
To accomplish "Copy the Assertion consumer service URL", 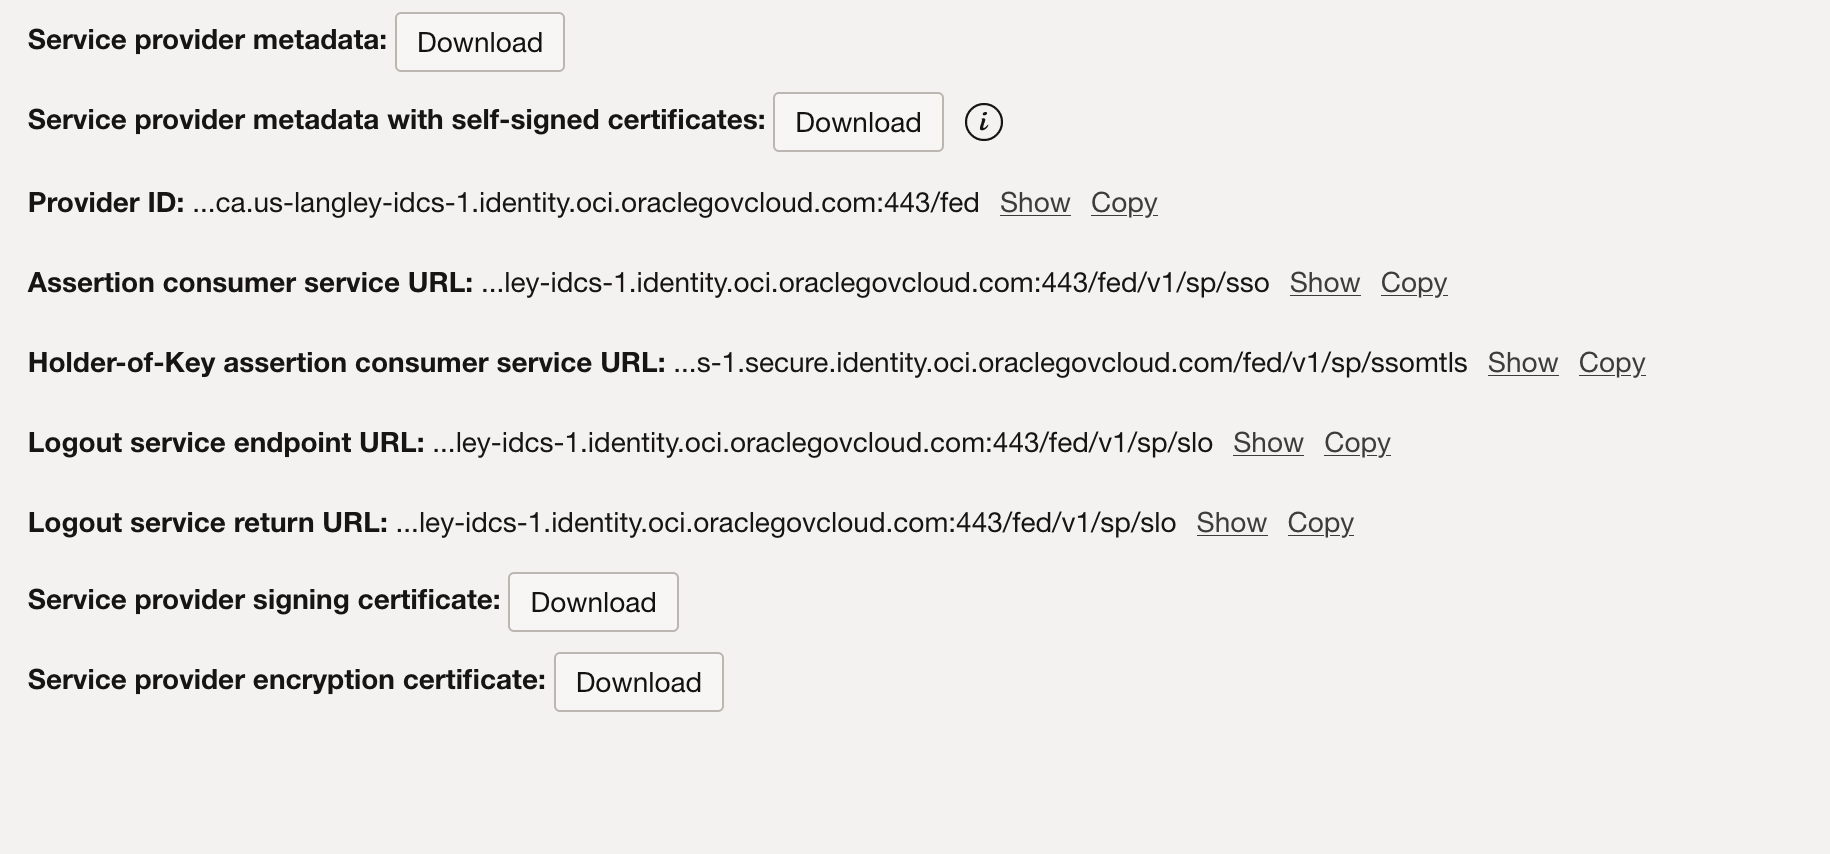I will tap(1414, 283).
